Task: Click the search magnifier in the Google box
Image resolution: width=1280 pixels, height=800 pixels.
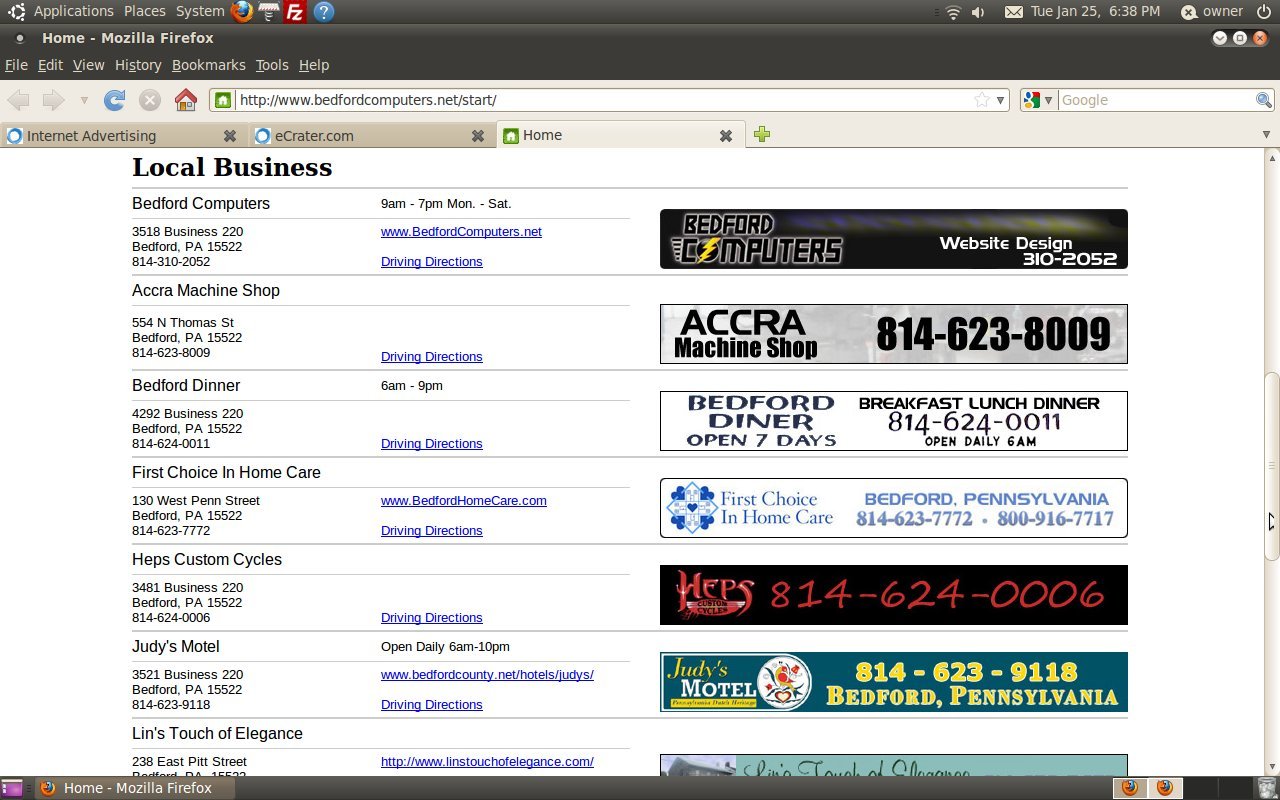Action: pos(1264,100)
